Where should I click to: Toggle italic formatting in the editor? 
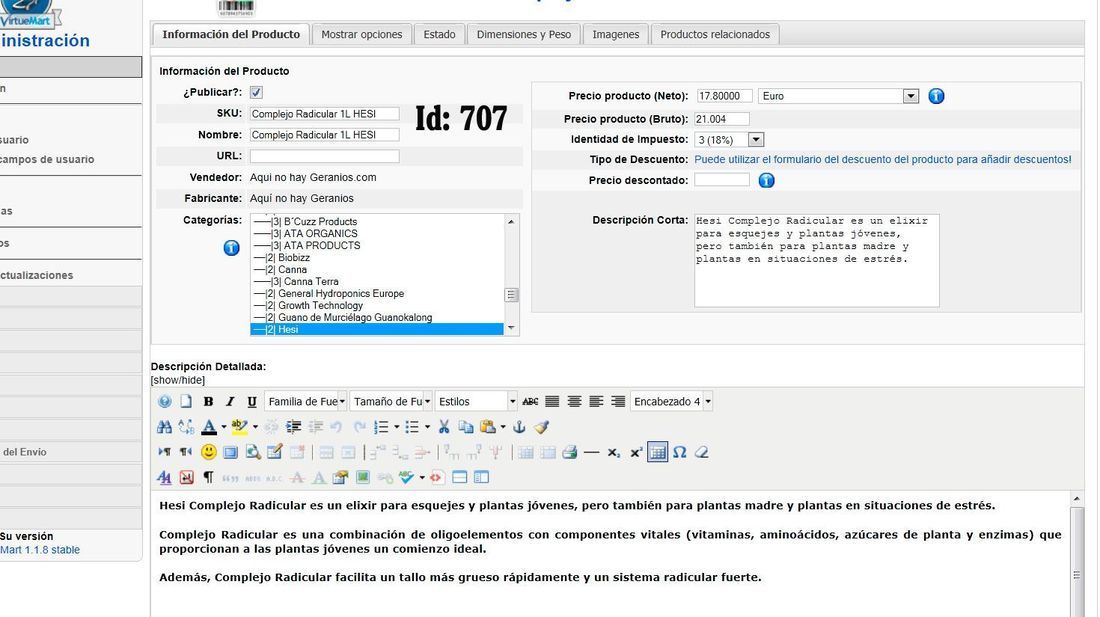click(230, 402)
